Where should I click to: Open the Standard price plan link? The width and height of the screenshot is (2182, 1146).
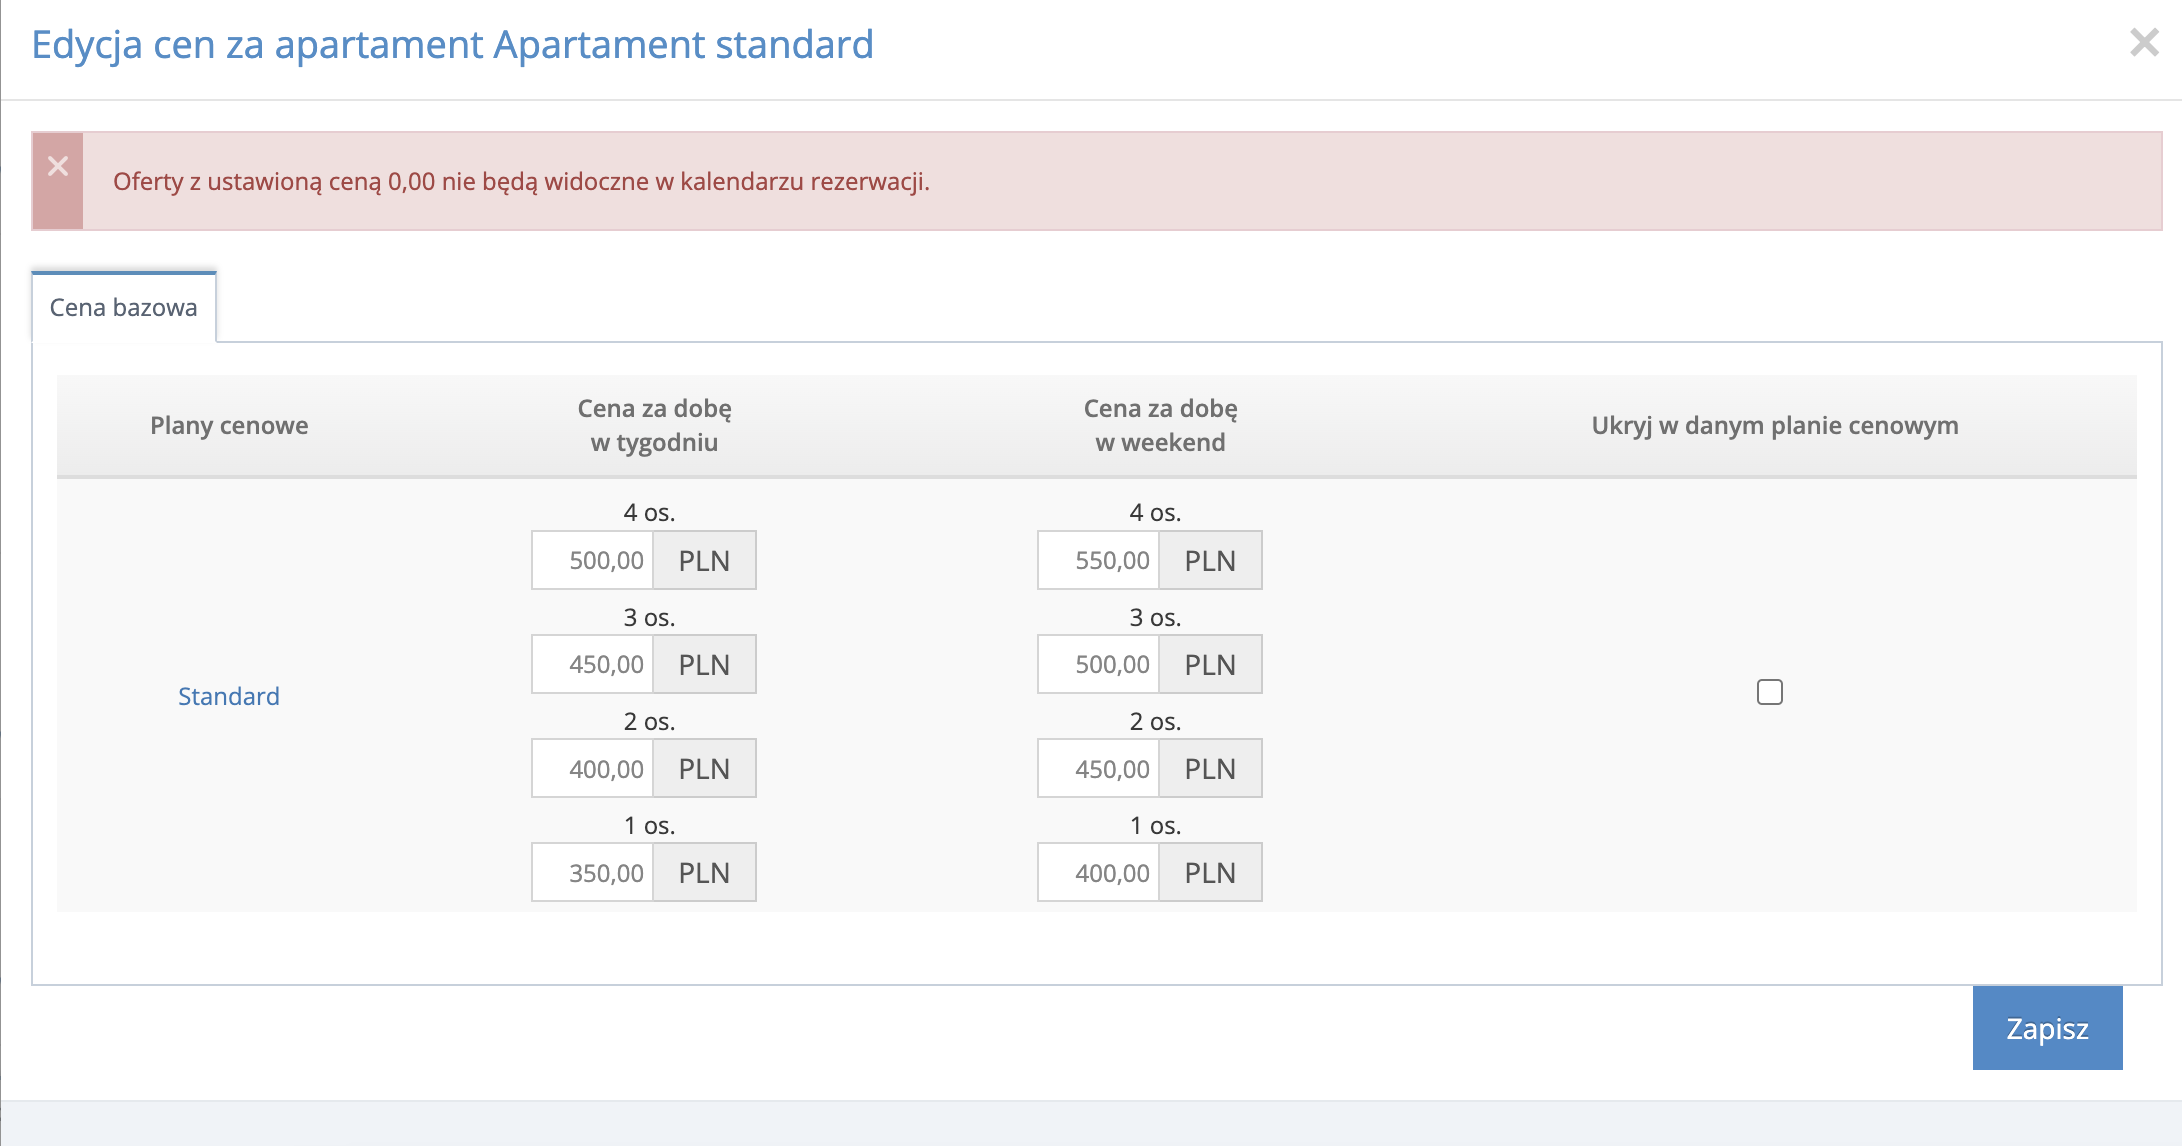[228, 696]
